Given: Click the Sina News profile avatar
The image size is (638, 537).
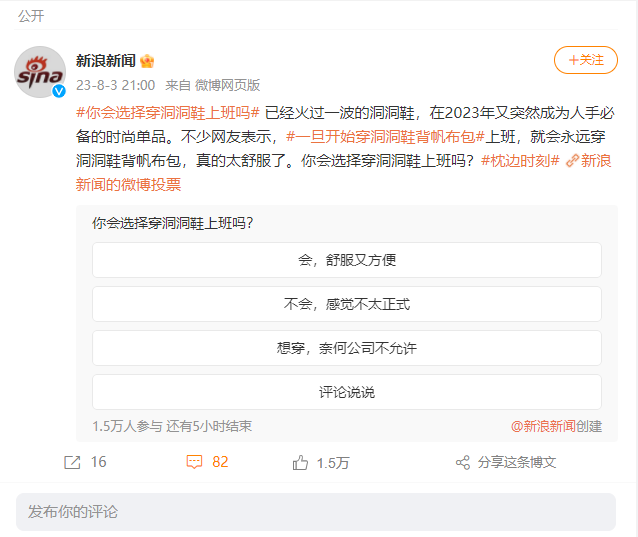Looking at the screenshot, I should 40,71.
